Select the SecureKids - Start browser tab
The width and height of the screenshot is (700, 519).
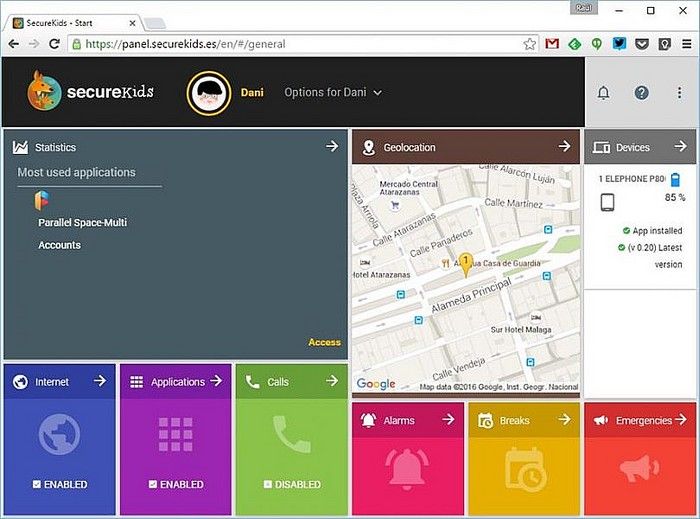[x=70, y=22]
